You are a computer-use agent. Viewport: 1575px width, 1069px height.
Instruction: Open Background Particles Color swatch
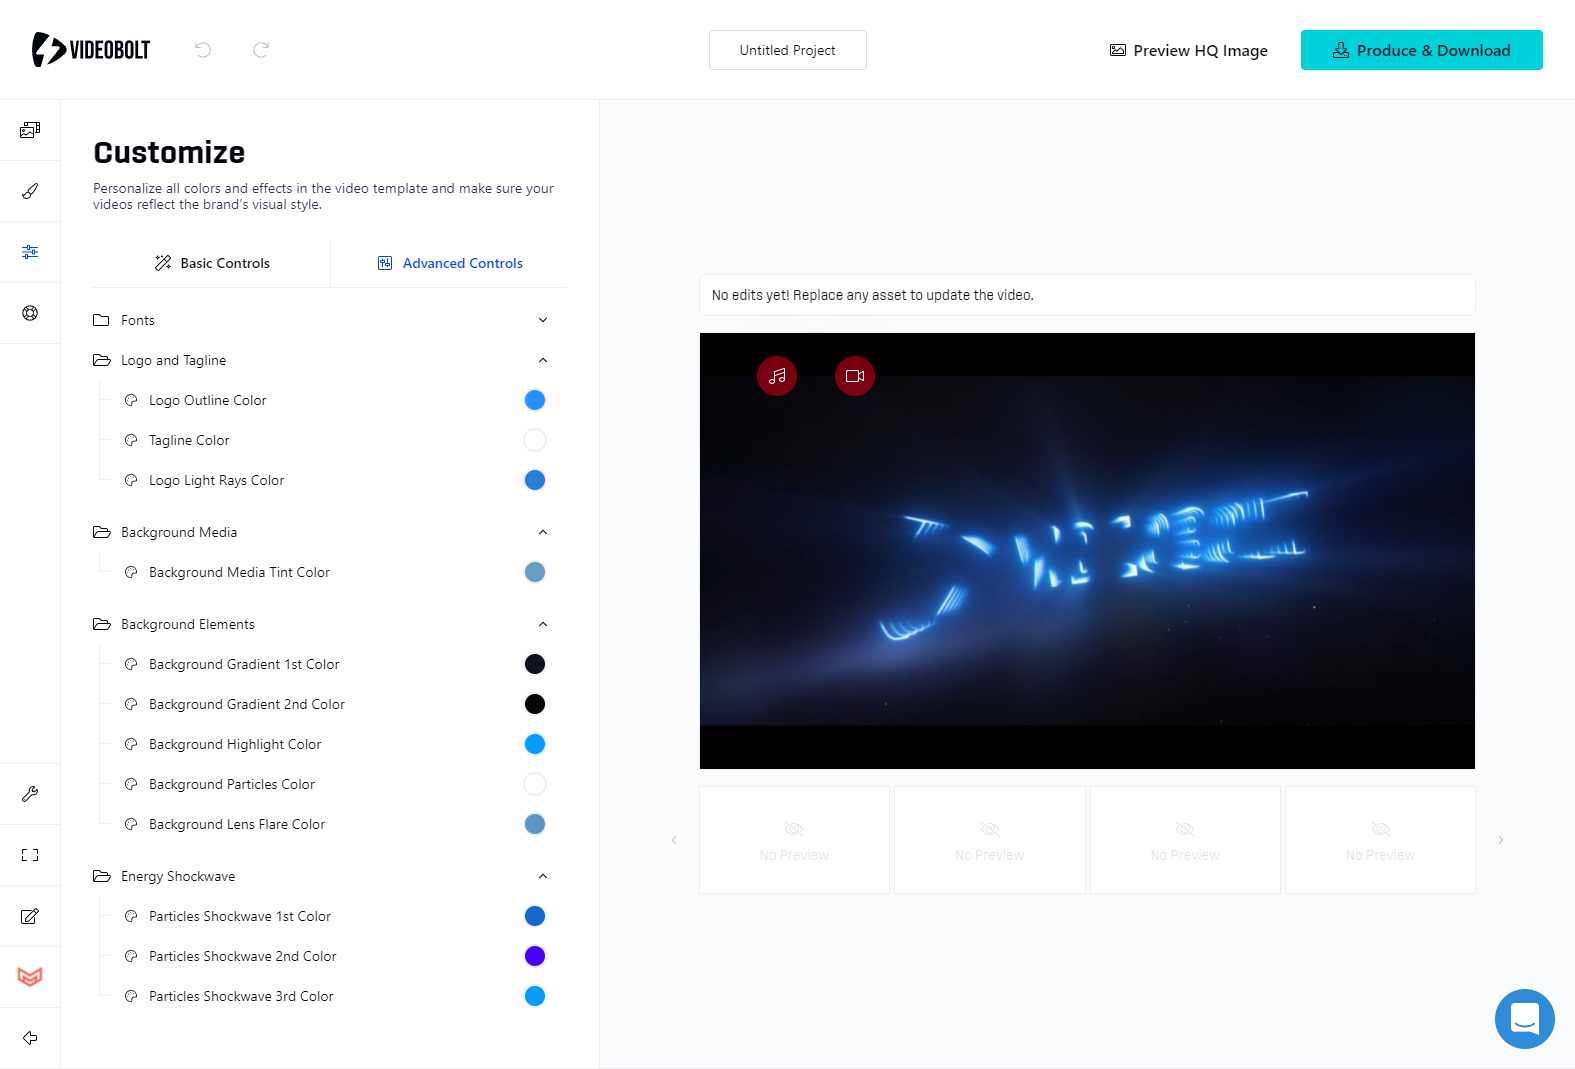coord(535,784)
